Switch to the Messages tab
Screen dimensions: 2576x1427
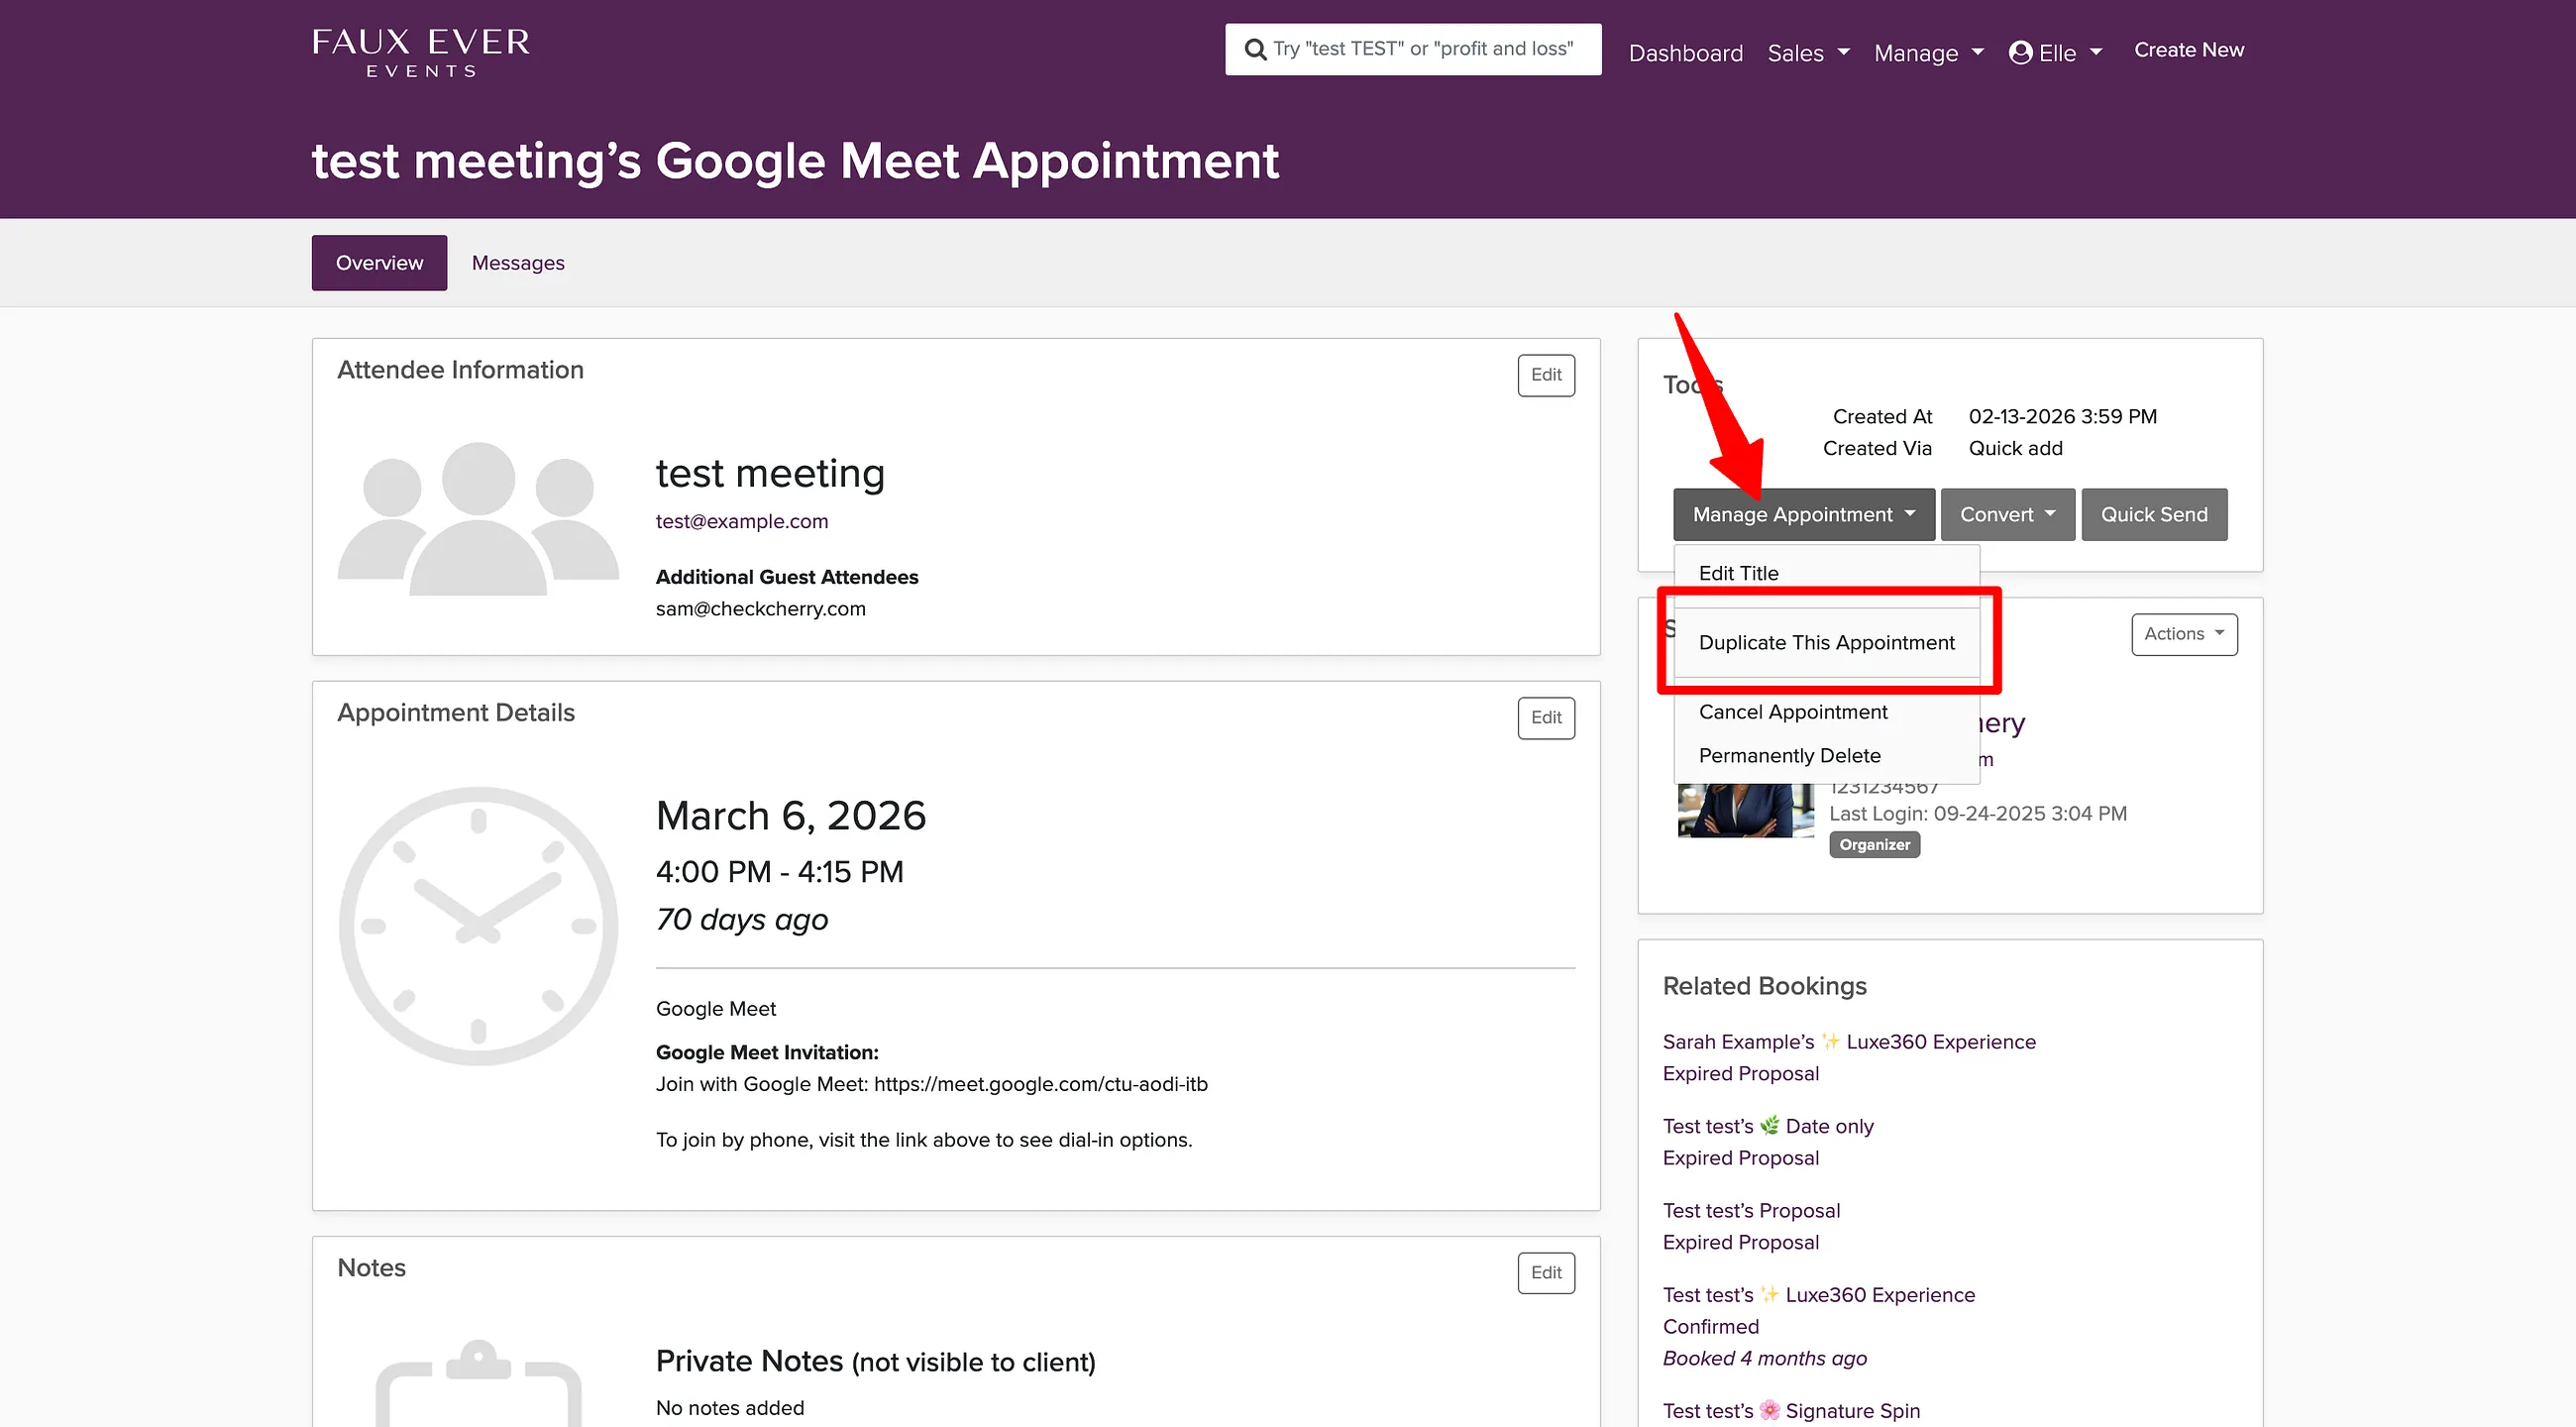[517, 263]
